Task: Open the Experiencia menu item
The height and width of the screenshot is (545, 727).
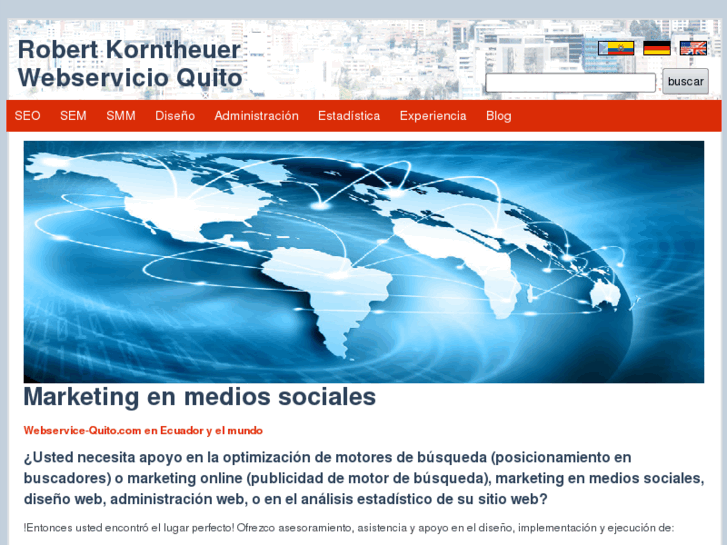Action: pyautogui.click(x=433, y=115)
